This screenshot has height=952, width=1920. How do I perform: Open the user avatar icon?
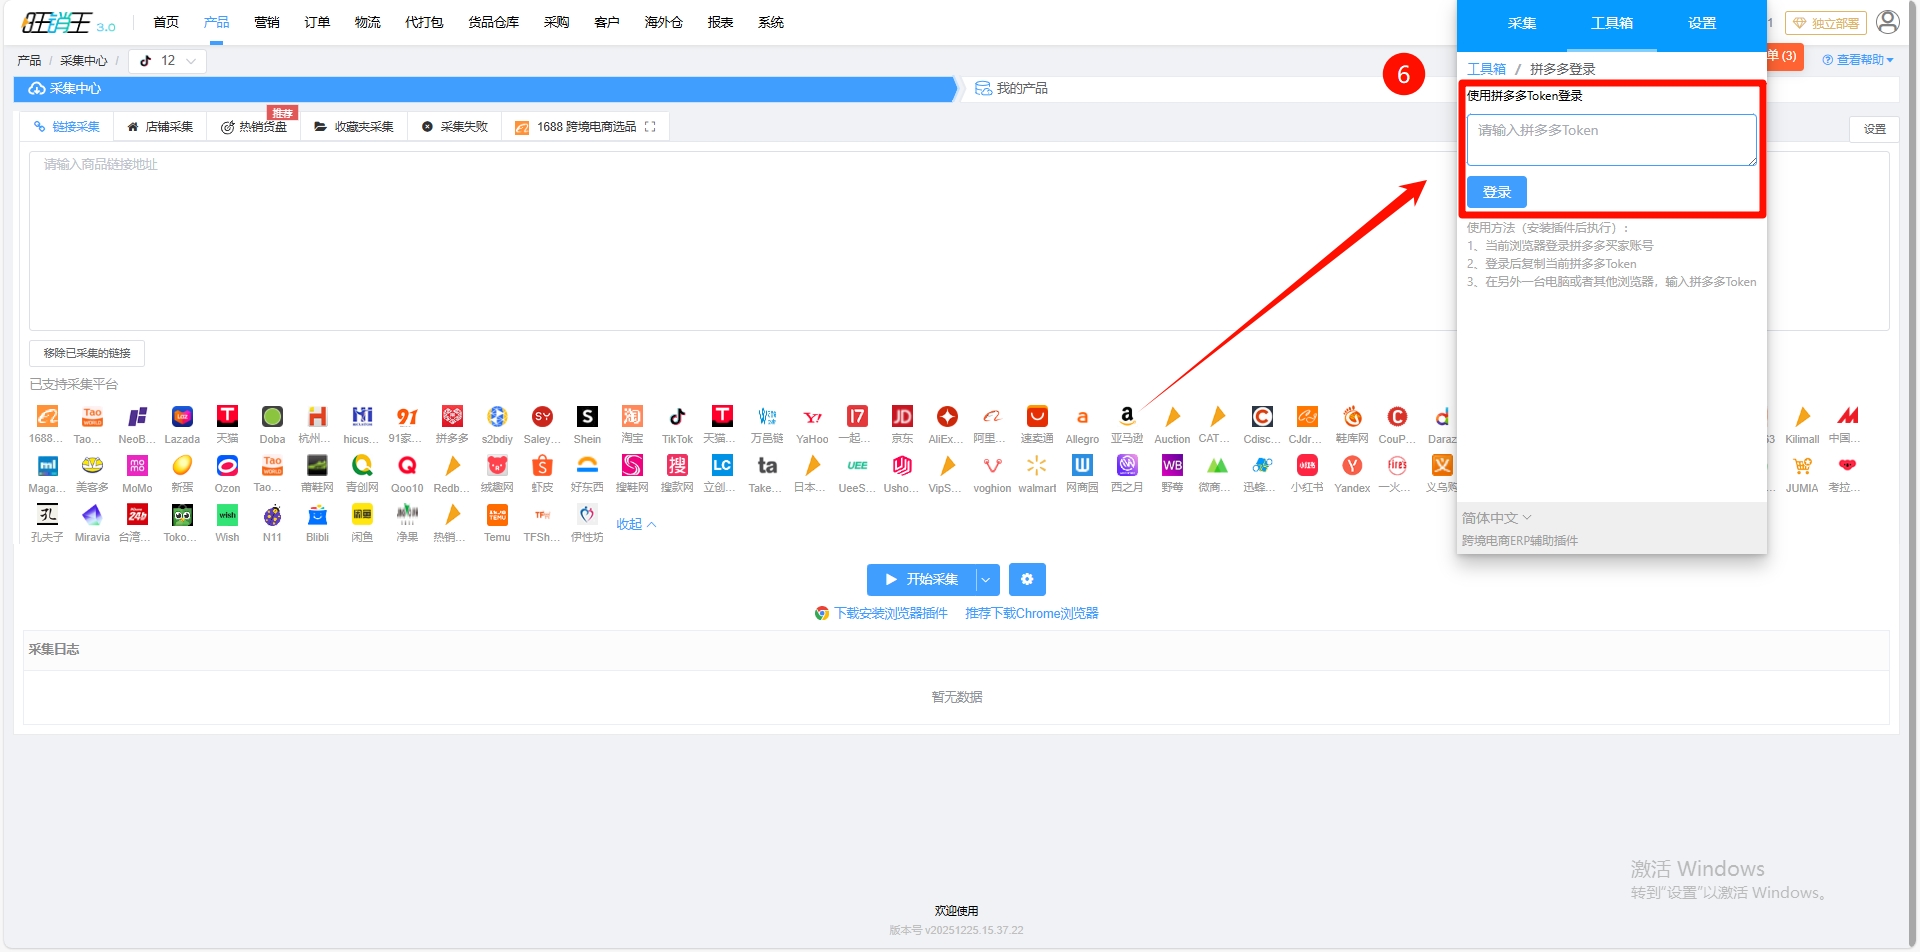coord(1887,22)
